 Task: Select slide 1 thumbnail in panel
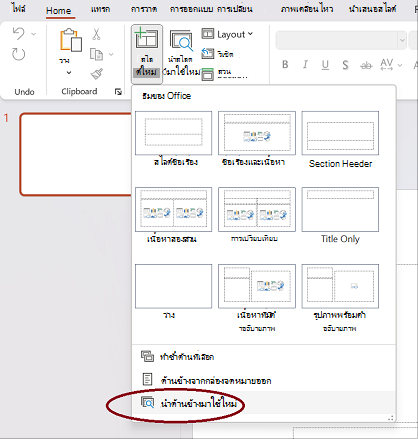(x=76, y=154)
